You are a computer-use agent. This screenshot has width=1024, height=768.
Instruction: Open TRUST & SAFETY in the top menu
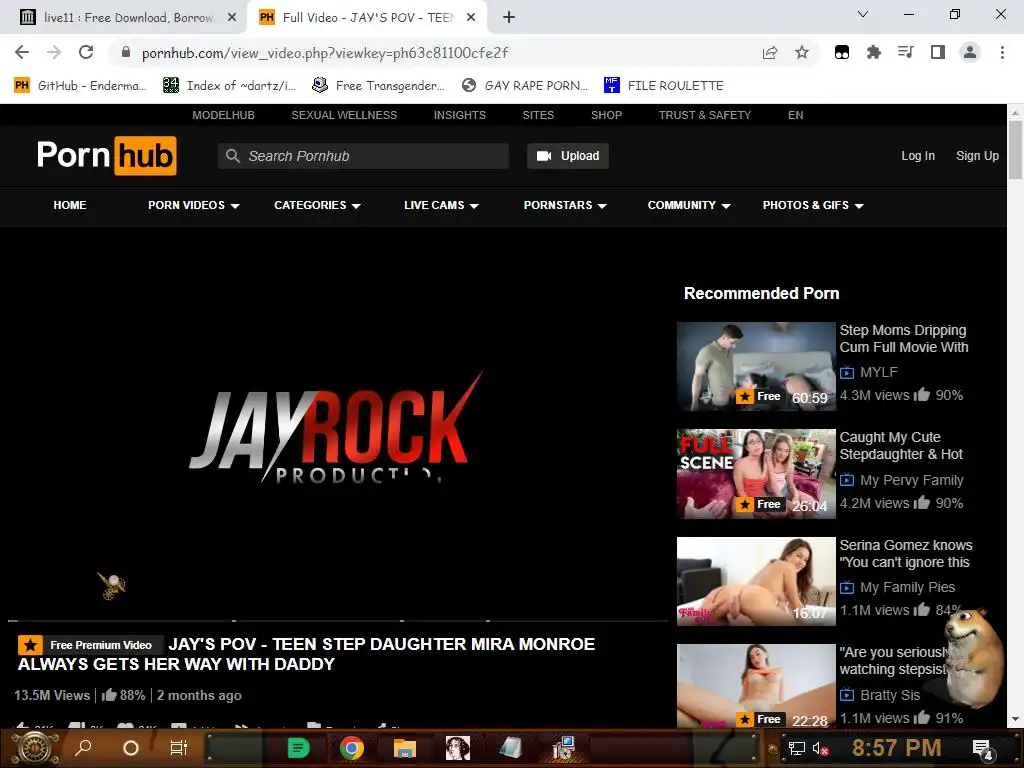(705, 115)
